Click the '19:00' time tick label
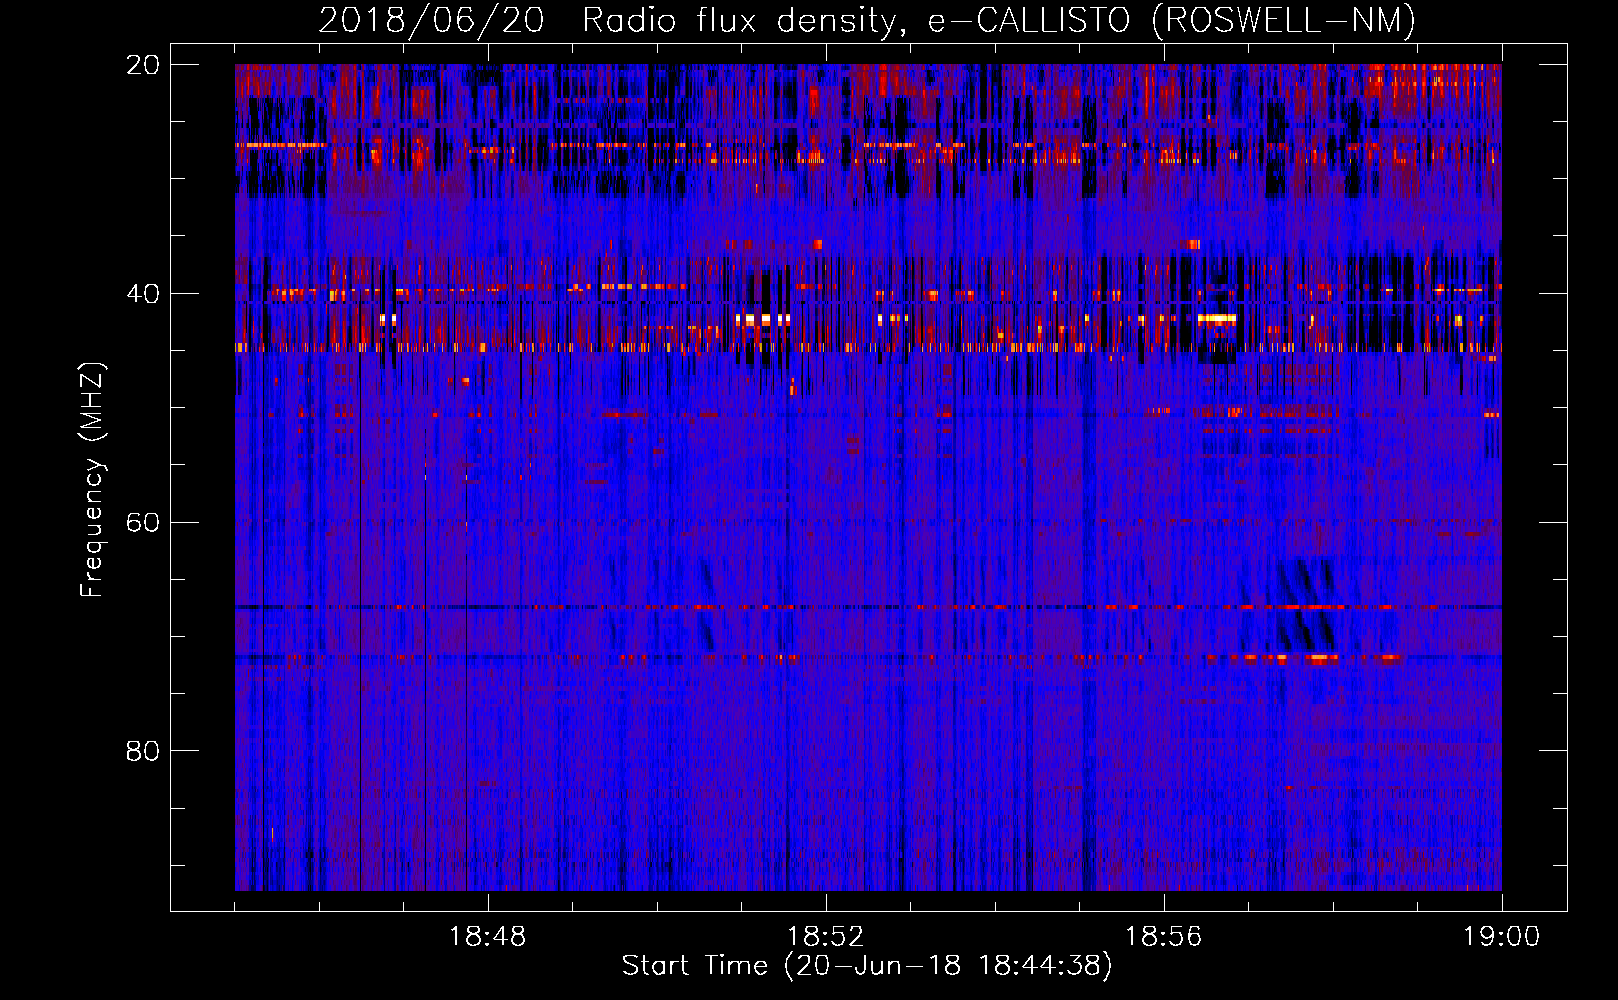The image size is (1618, 1000). coord(1502,936)
